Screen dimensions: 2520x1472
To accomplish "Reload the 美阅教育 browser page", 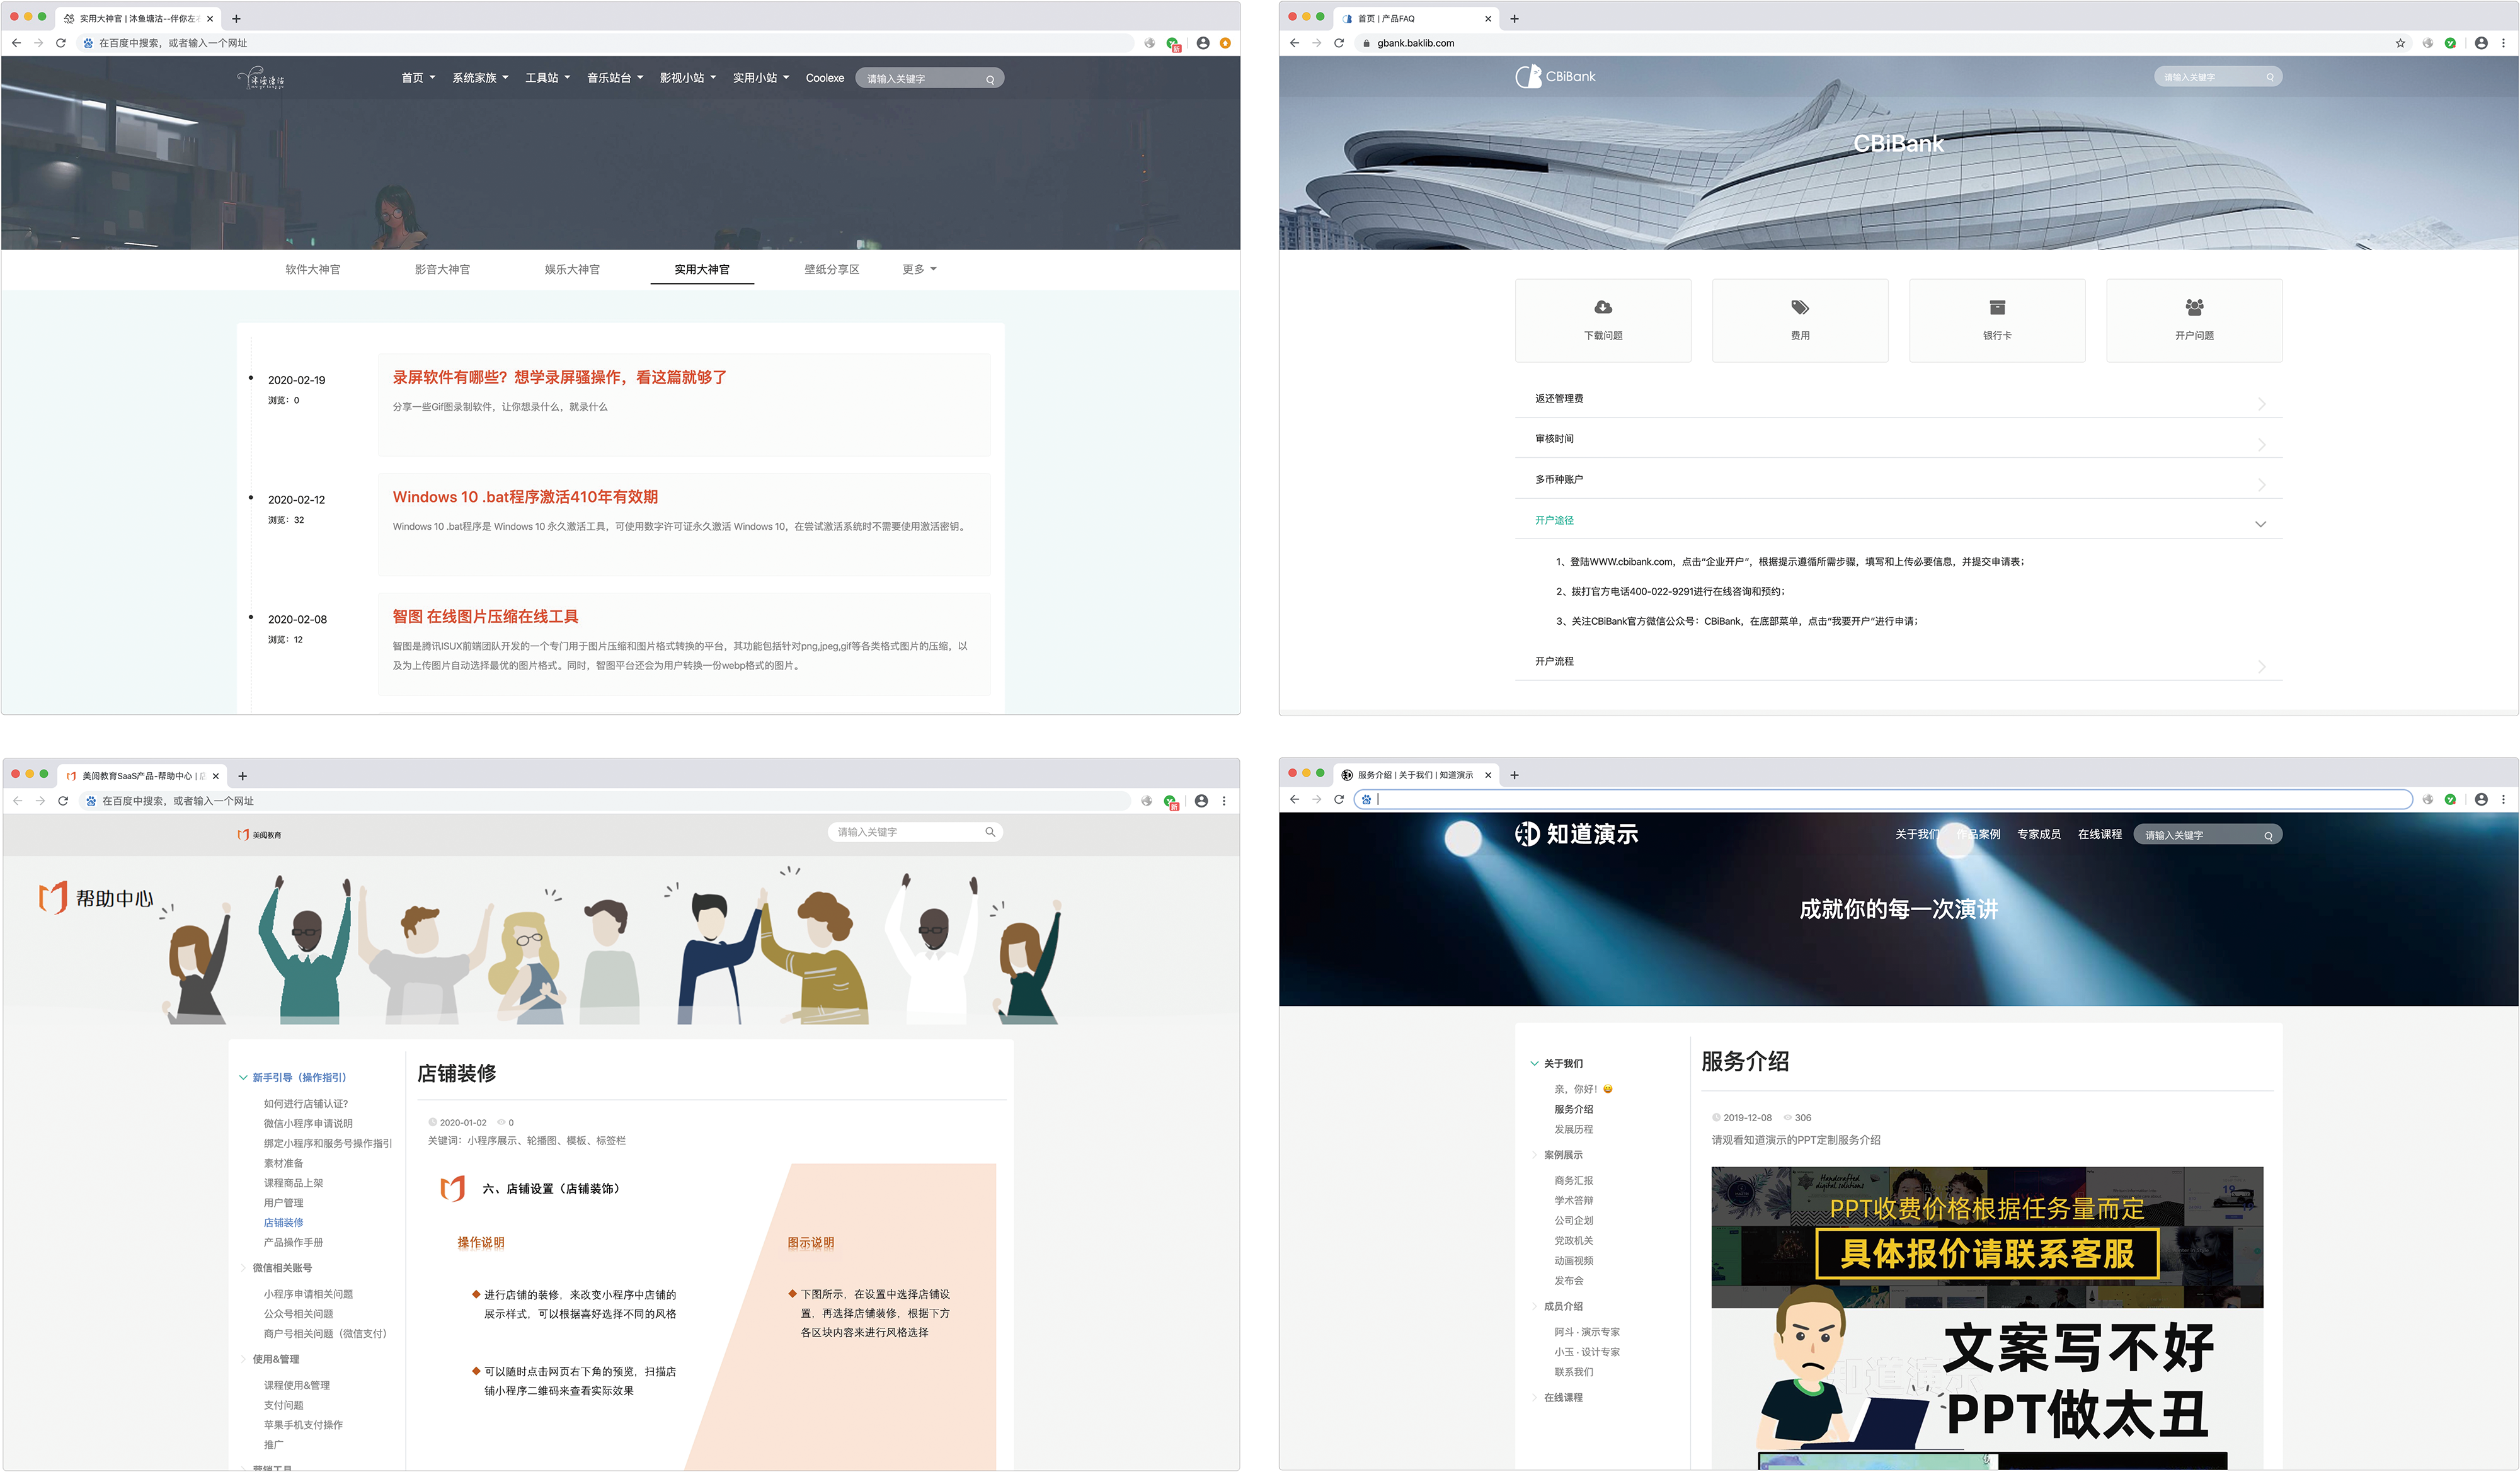I will pyautogui.click(x=63, y=801).
